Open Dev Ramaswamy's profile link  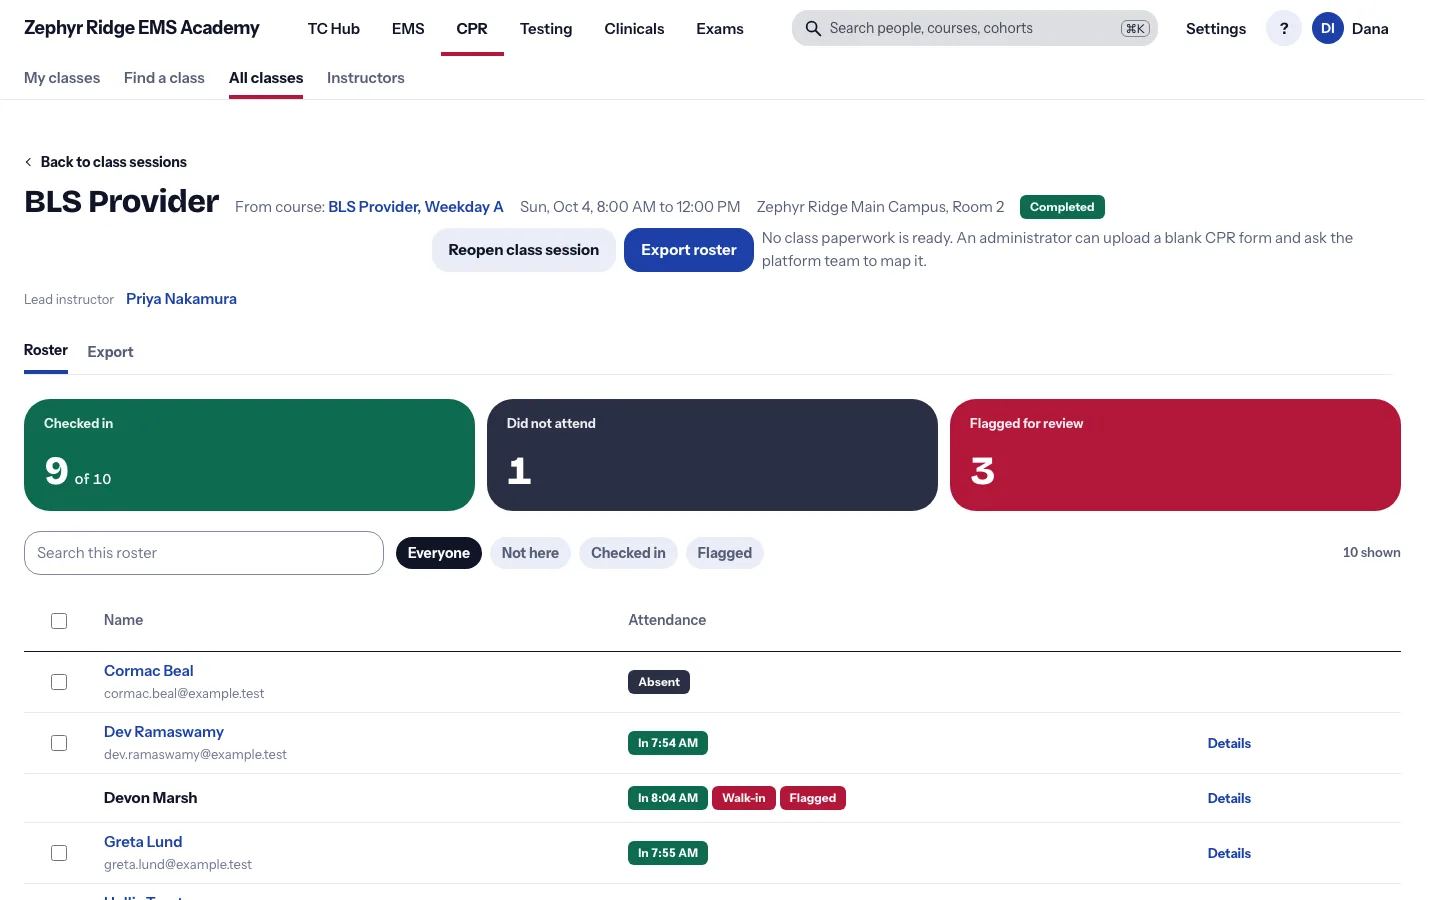pyautogui.click(x=164, y=732)
